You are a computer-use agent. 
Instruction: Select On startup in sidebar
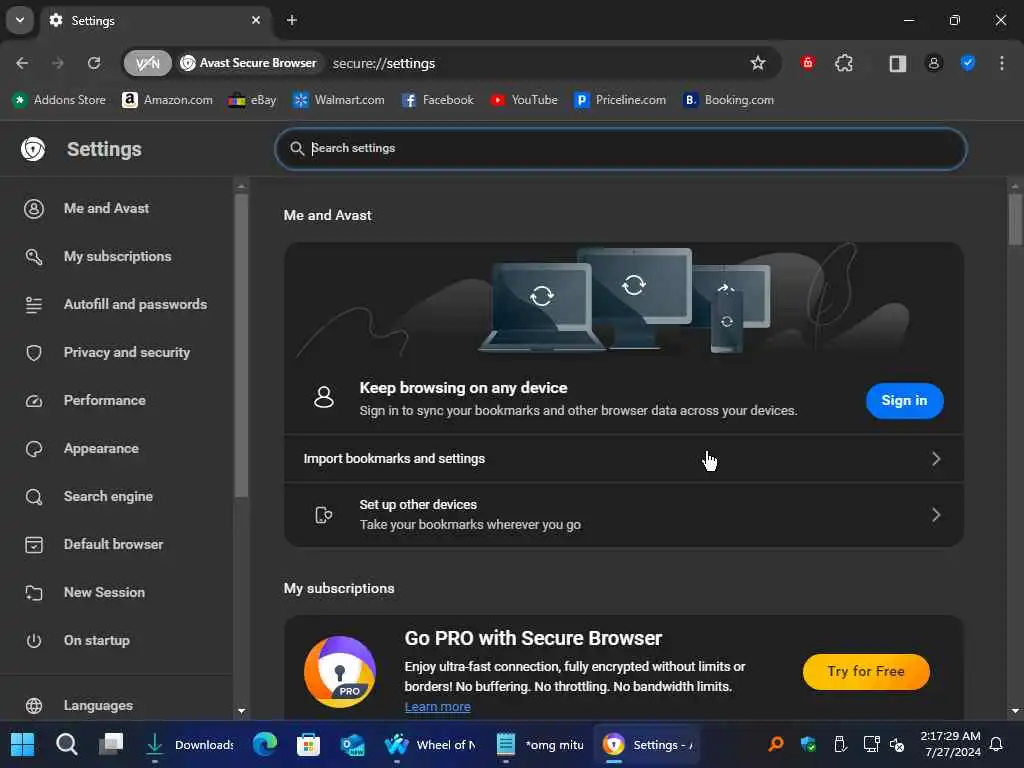click(118, 641)
